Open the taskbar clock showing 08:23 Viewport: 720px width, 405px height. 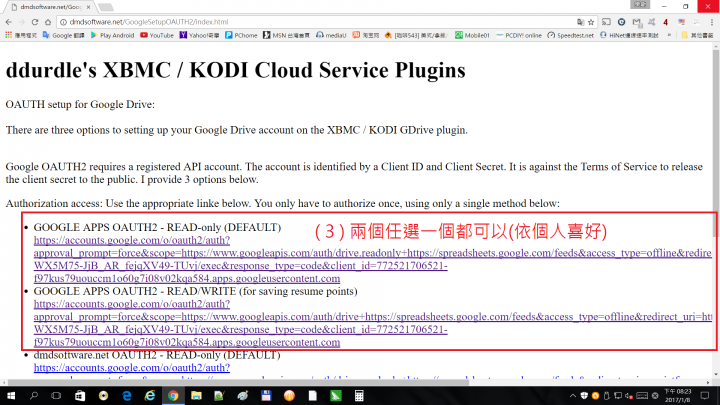pyautogui.click(x=678, y=396)
